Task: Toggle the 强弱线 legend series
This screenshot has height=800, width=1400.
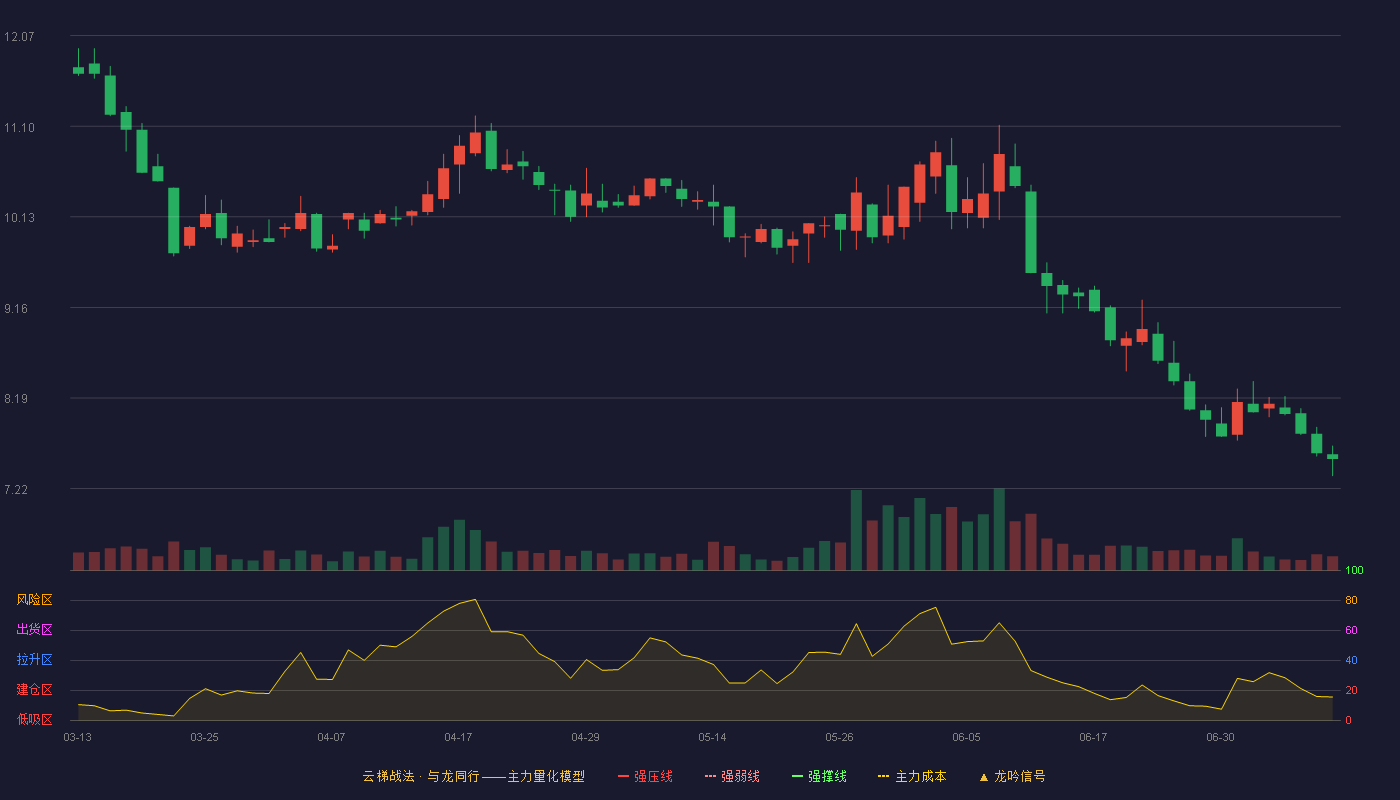Action: [x=732, y=776]
